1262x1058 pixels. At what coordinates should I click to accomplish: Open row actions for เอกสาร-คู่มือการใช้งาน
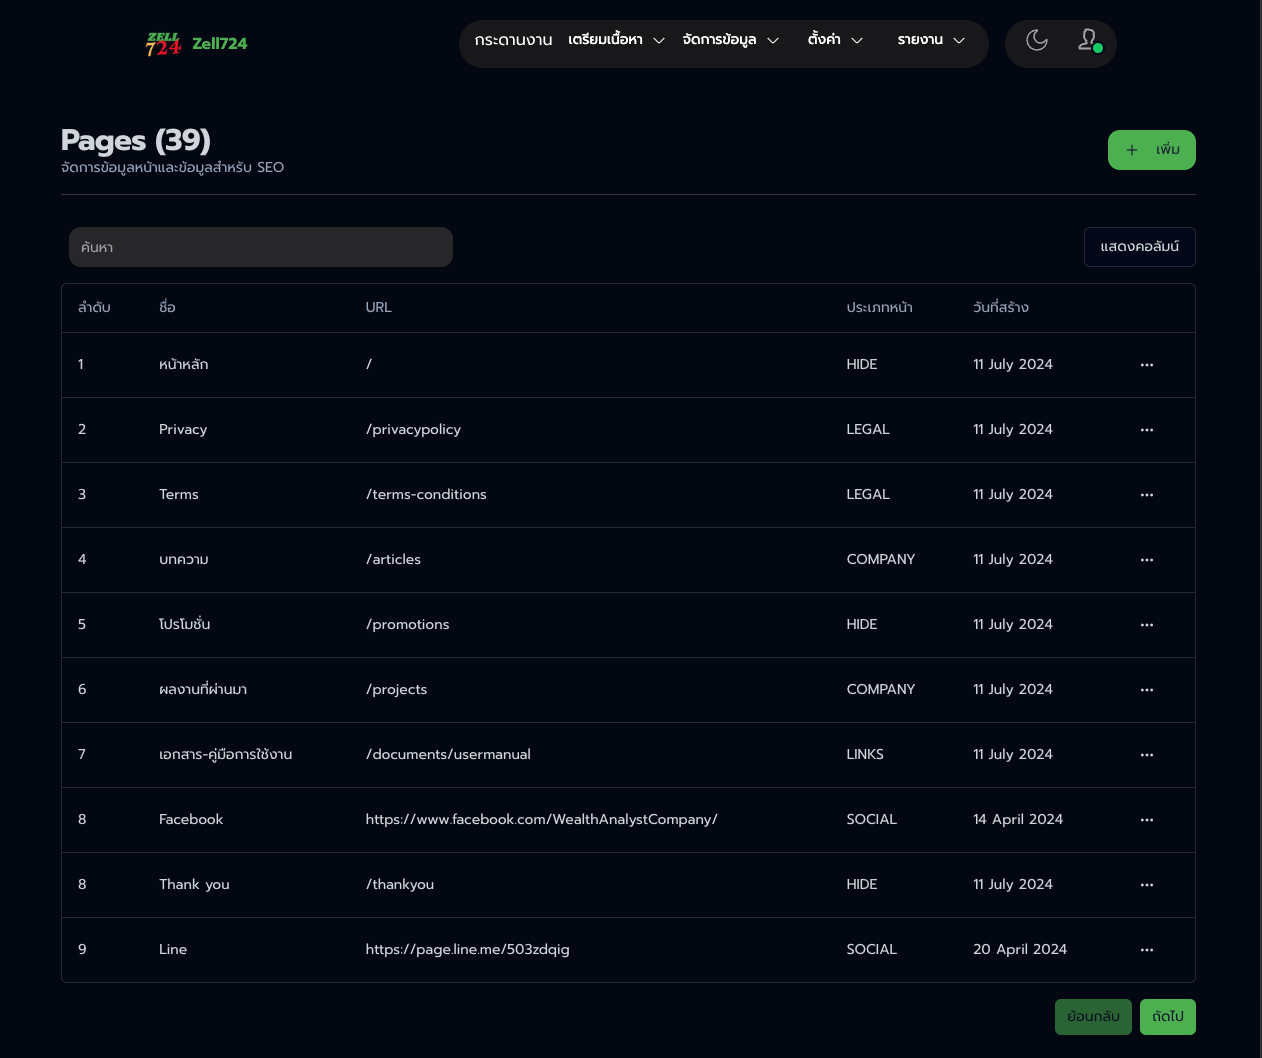point(1147,755)
